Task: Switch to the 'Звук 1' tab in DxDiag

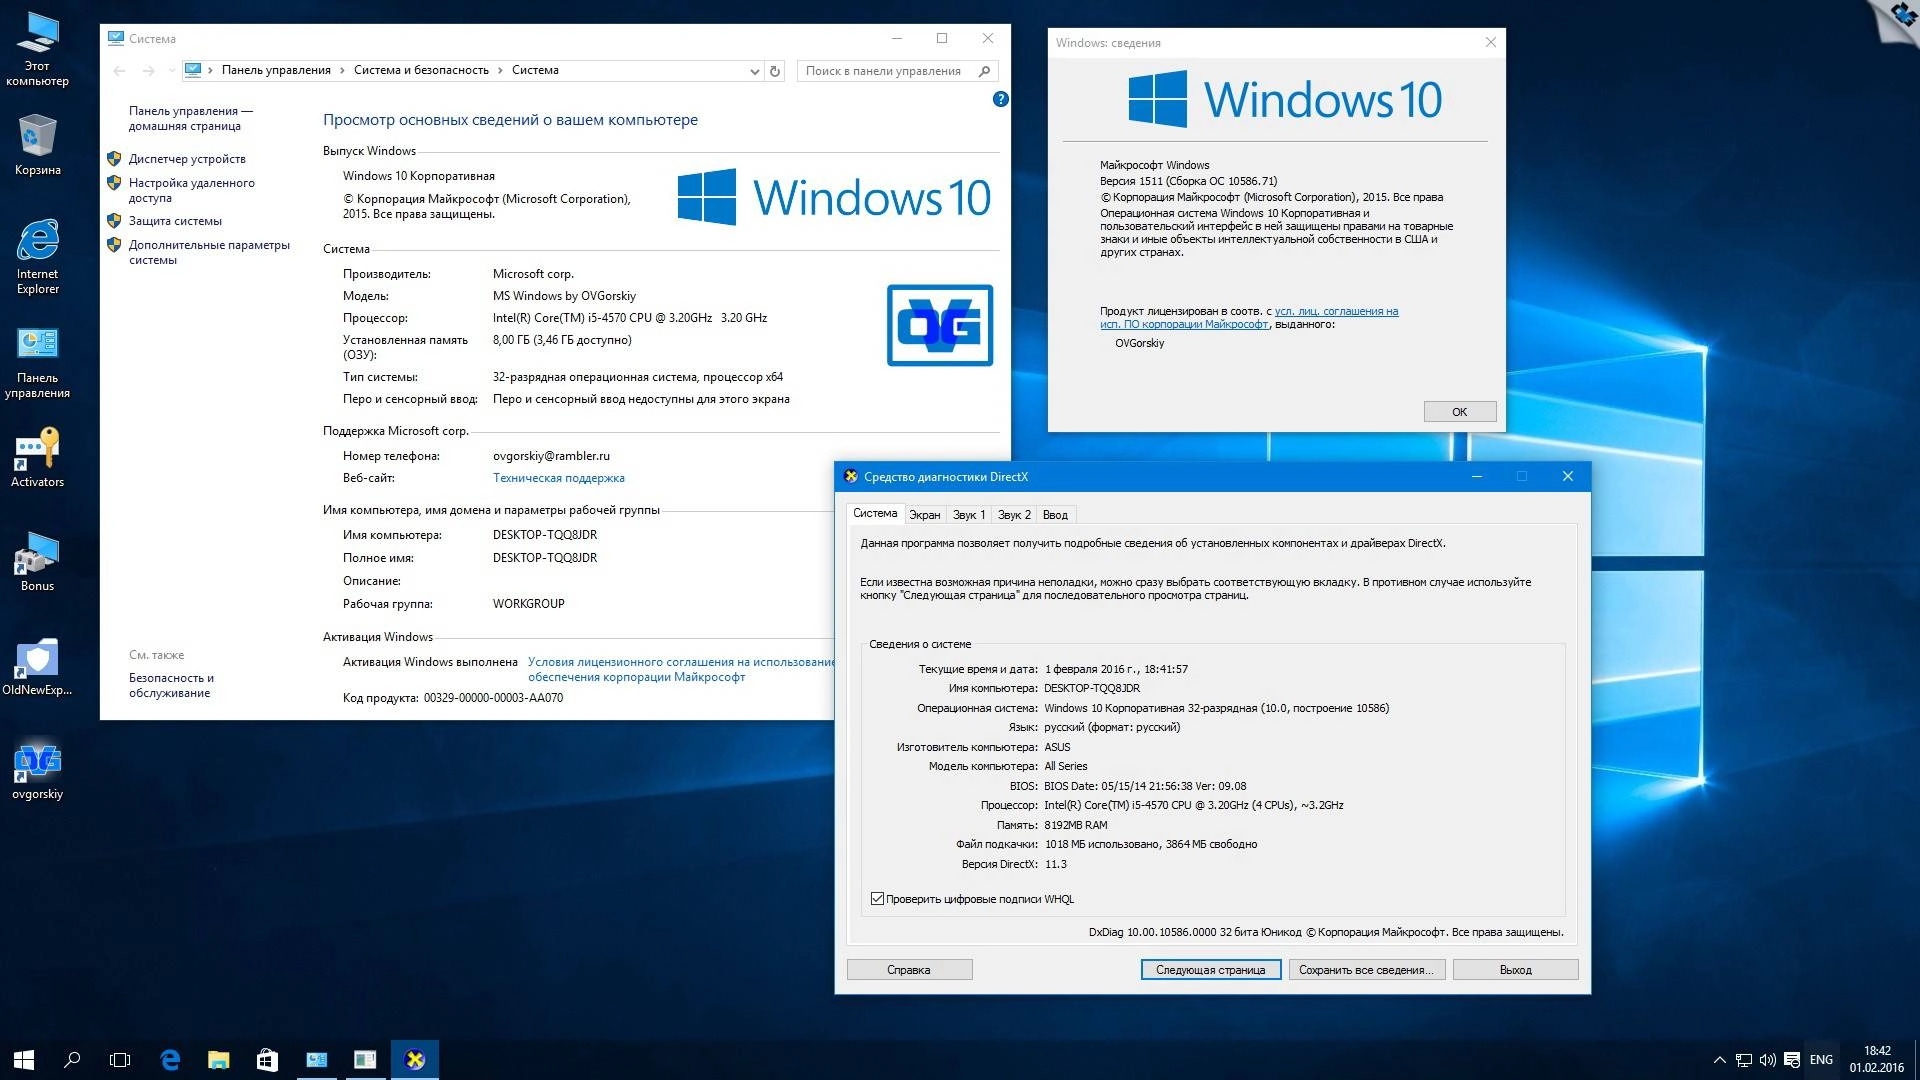Action: click(967, 514)
